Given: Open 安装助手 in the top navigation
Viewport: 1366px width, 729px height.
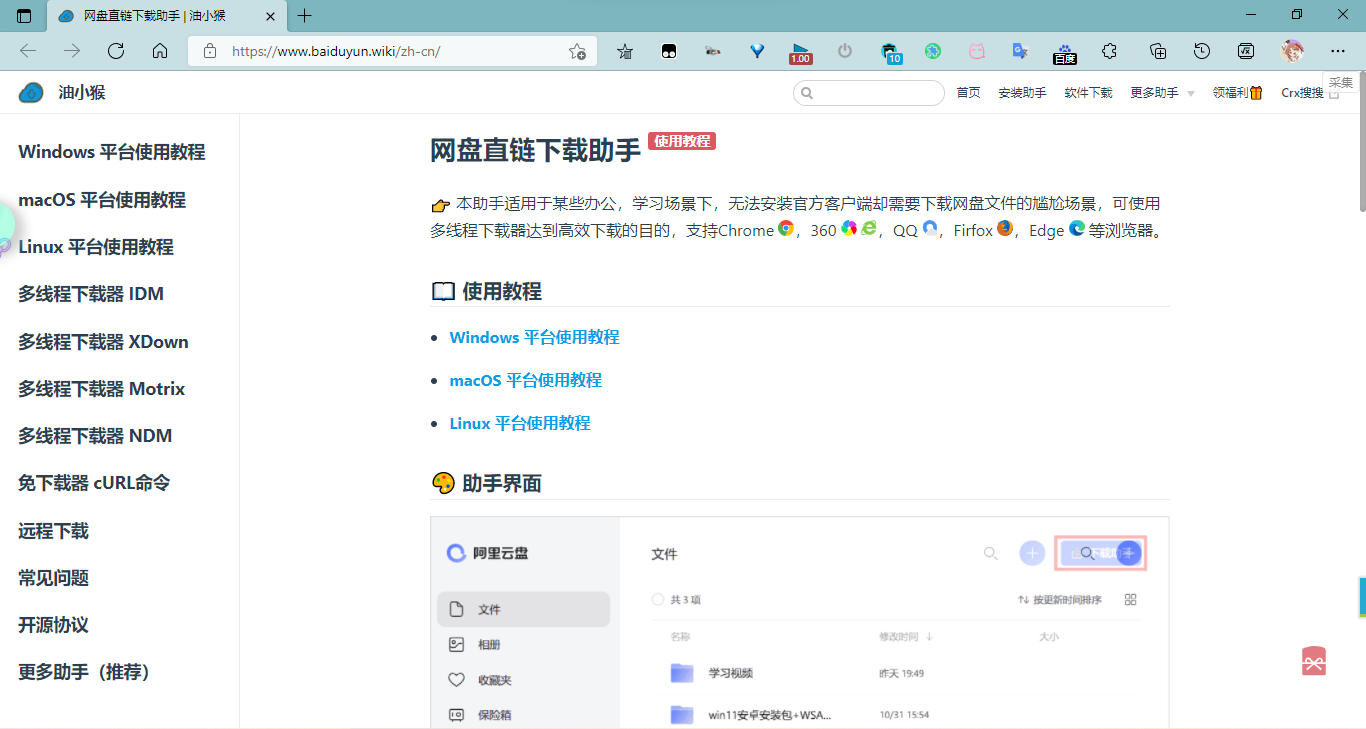Looking at the screenshot, I should coord(1022,93).
